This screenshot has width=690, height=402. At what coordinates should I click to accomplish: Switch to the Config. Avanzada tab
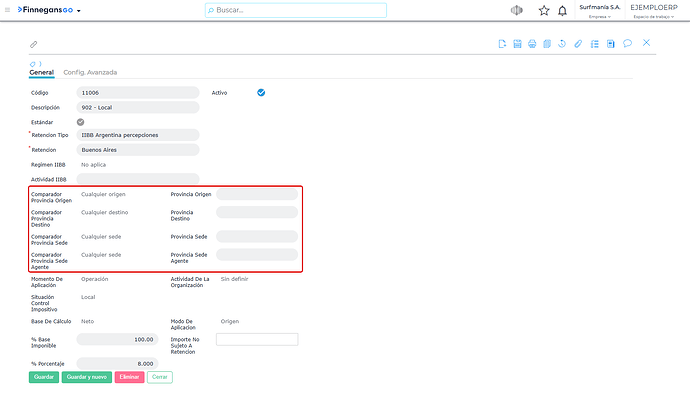point(90,73)
